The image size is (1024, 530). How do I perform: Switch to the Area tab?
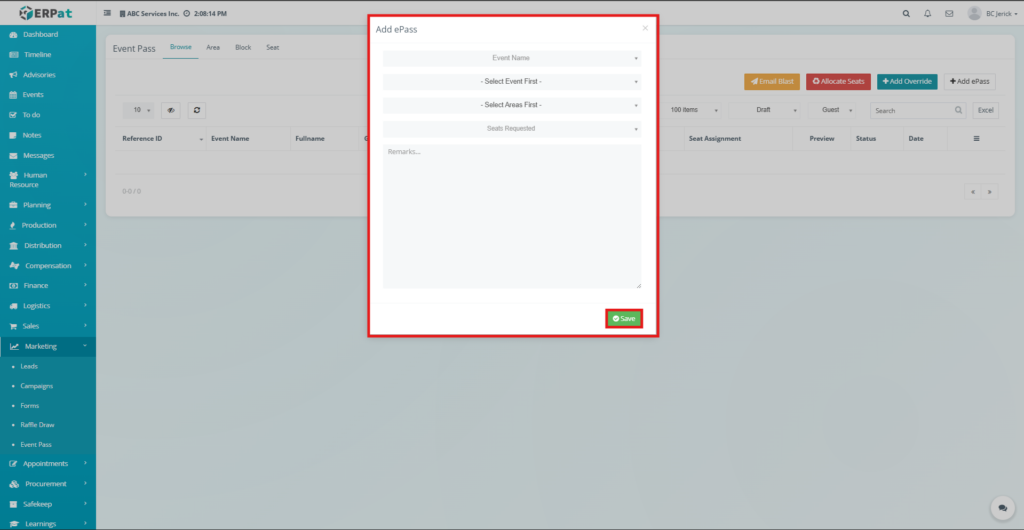coord(213,47)
